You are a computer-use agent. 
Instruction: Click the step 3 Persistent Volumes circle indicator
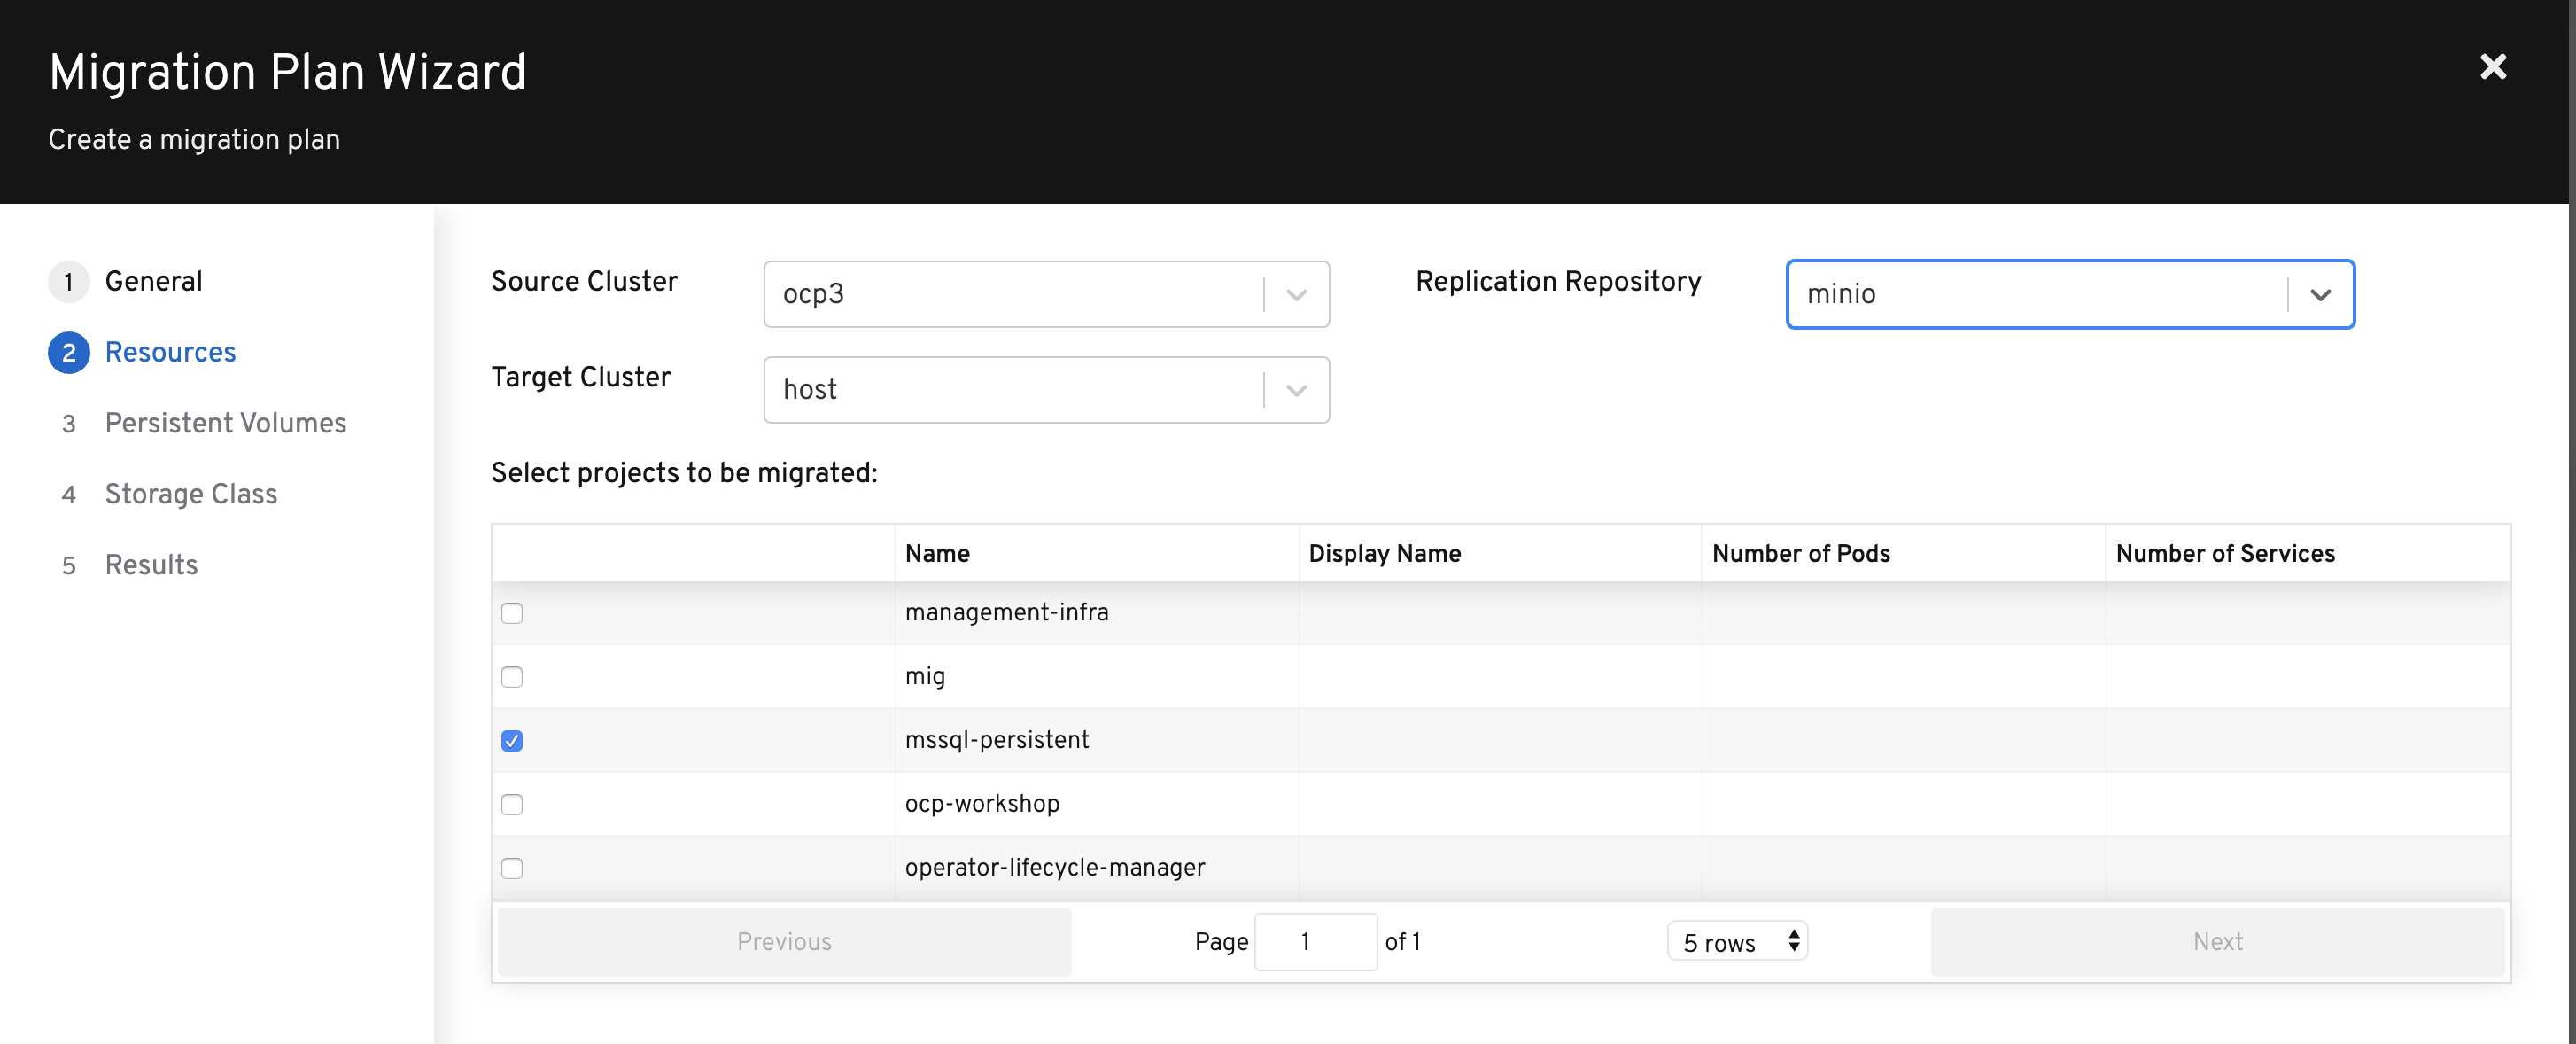point(69,423)
